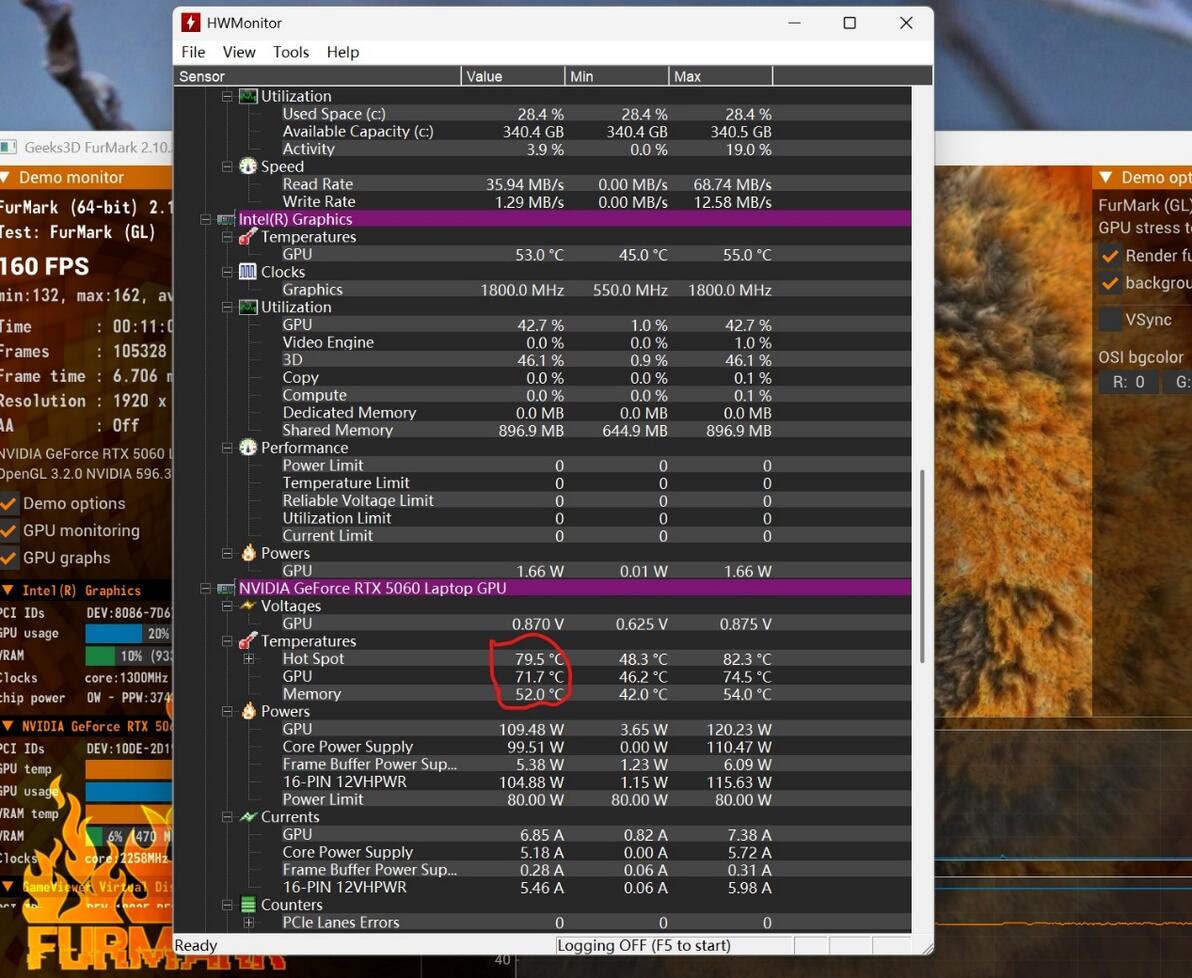This screenshot has width=1192, height=978.
Task: Toggle GPU monitoring checkbox in FurMark
Action: pyautogui.click(x=8, y=530)
